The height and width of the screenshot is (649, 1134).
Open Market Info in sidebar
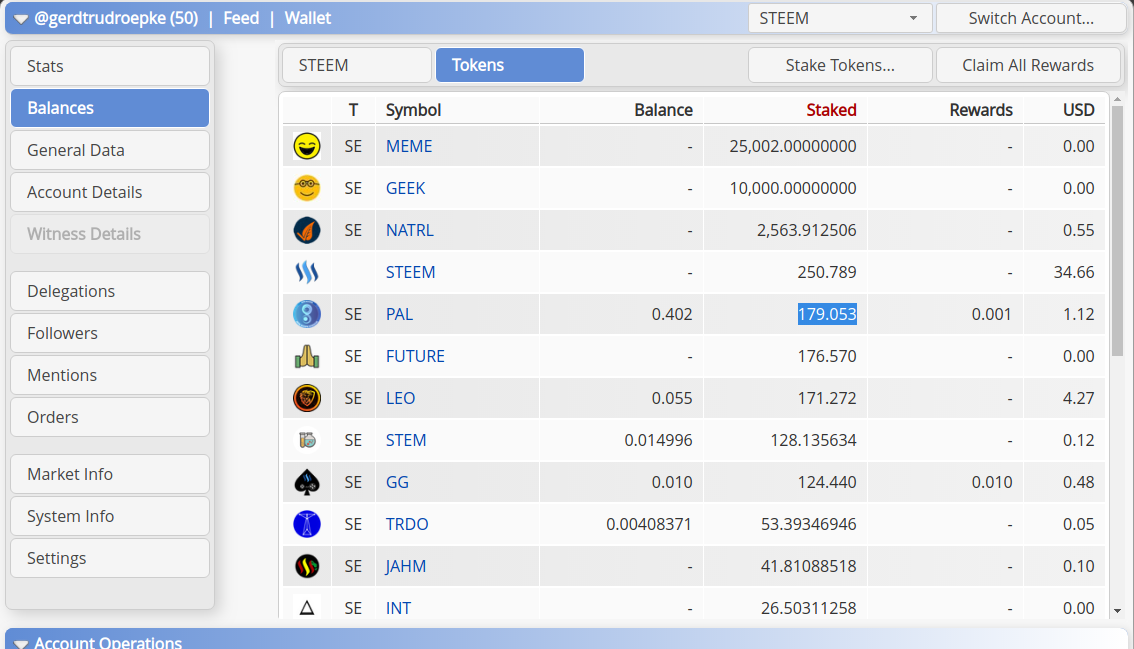(110, 474)
